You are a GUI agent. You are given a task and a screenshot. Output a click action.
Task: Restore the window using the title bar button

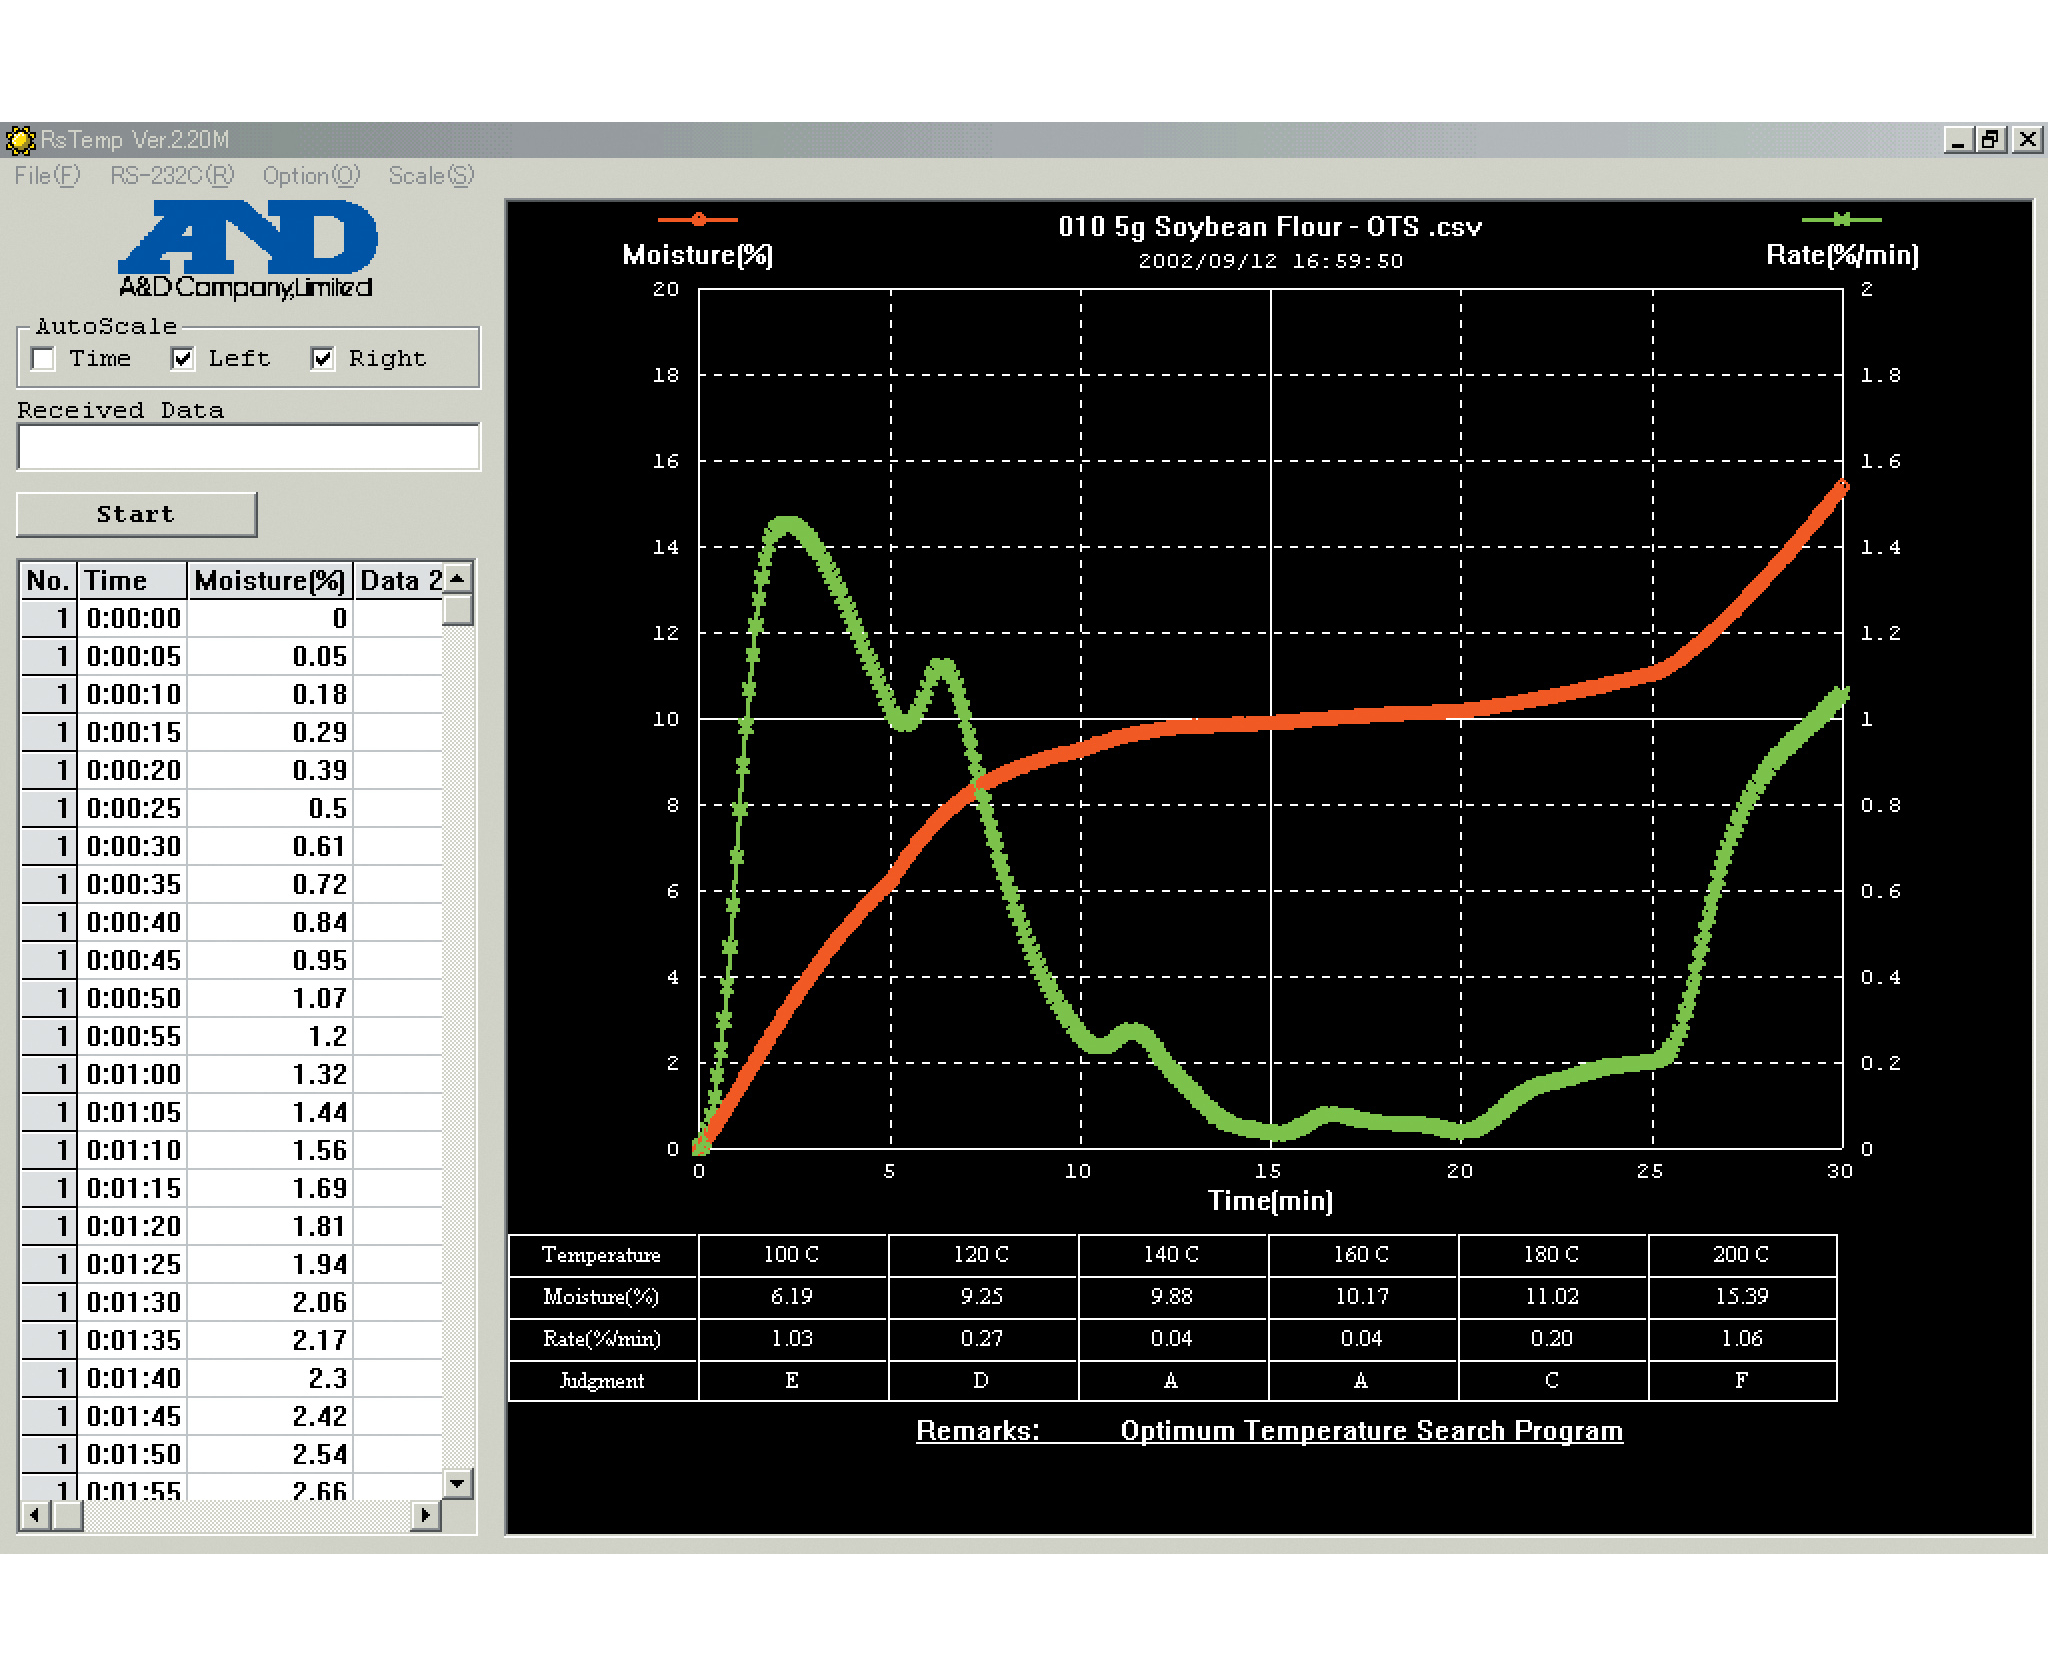(1991, 140)
